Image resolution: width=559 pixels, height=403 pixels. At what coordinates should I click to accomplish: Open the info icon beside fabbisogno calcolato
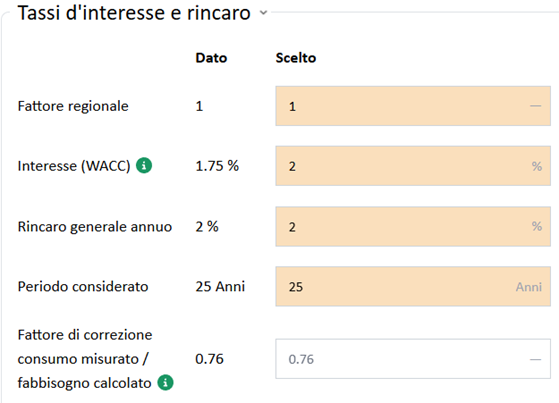click(x=165, y=383)
